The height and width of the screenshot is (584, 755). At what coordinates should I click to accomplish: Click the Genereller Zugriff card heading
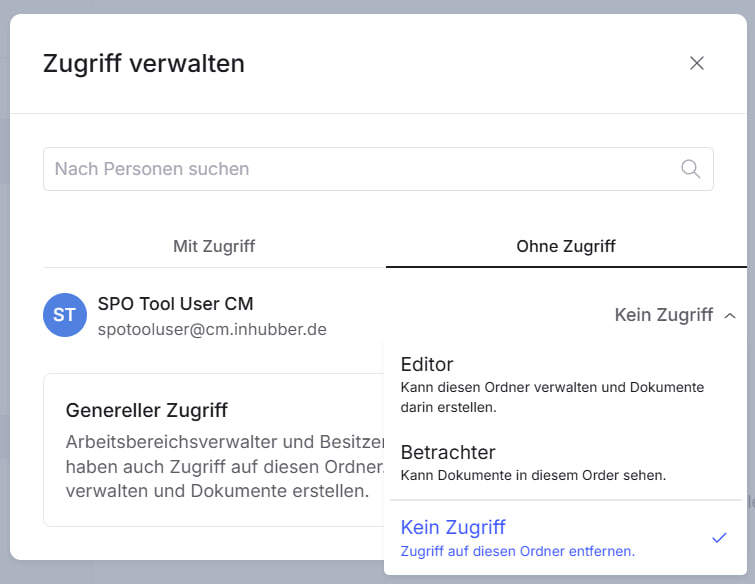[147, 410]
